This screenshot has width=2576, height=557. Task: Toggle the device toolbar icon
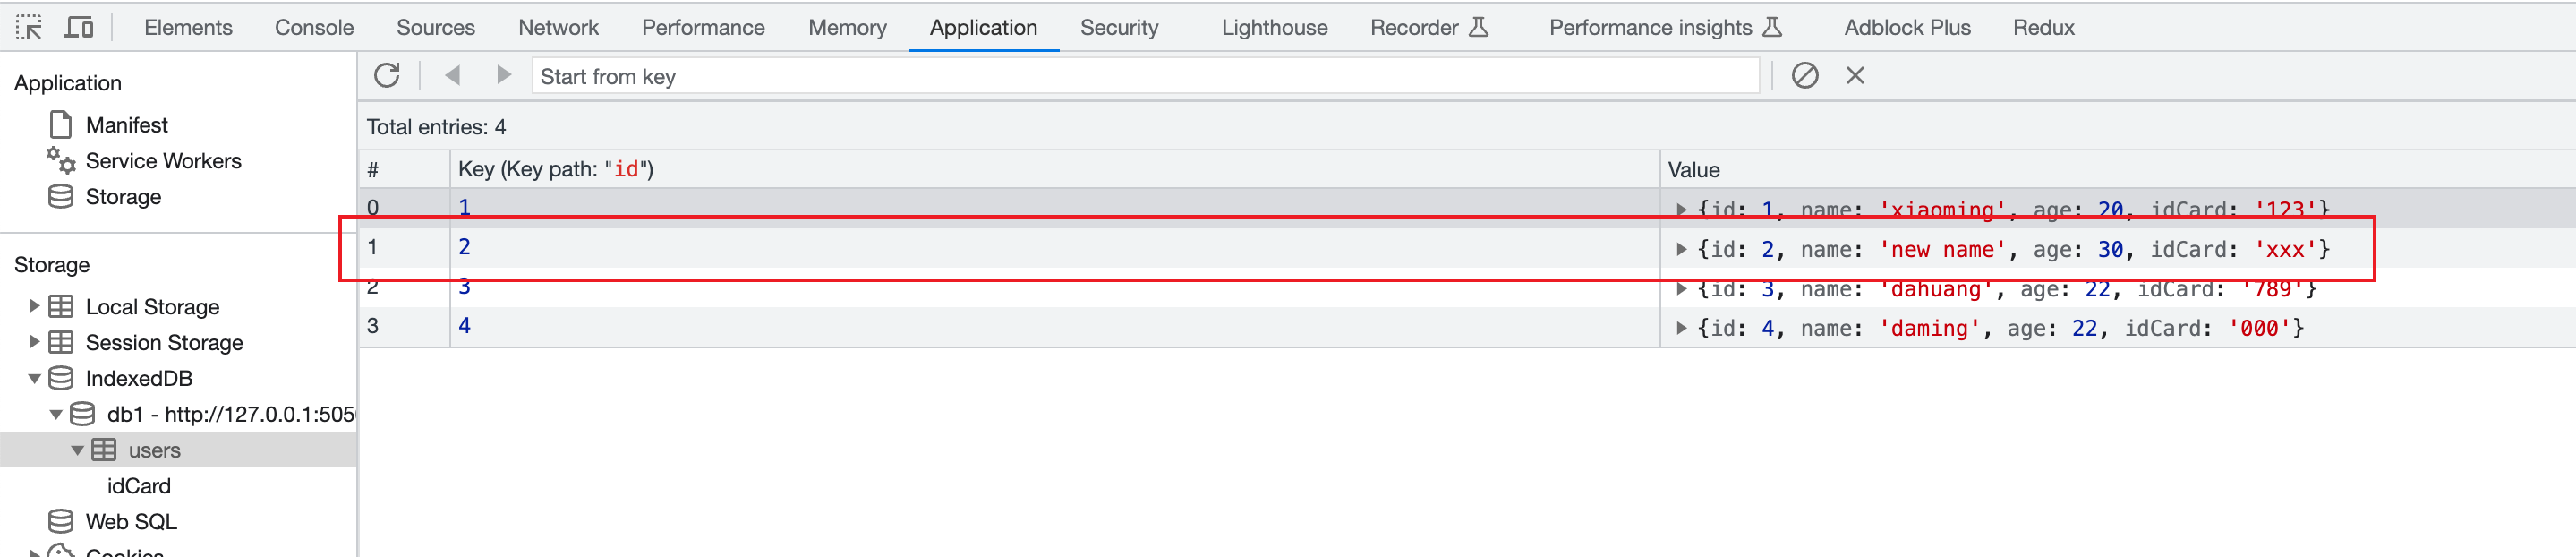78,27
